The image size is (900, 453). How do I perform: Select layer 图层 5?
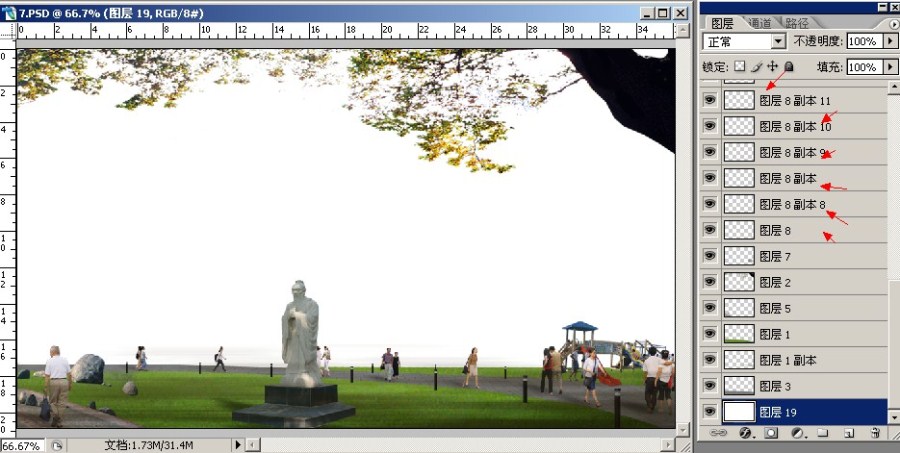(804, 308)
